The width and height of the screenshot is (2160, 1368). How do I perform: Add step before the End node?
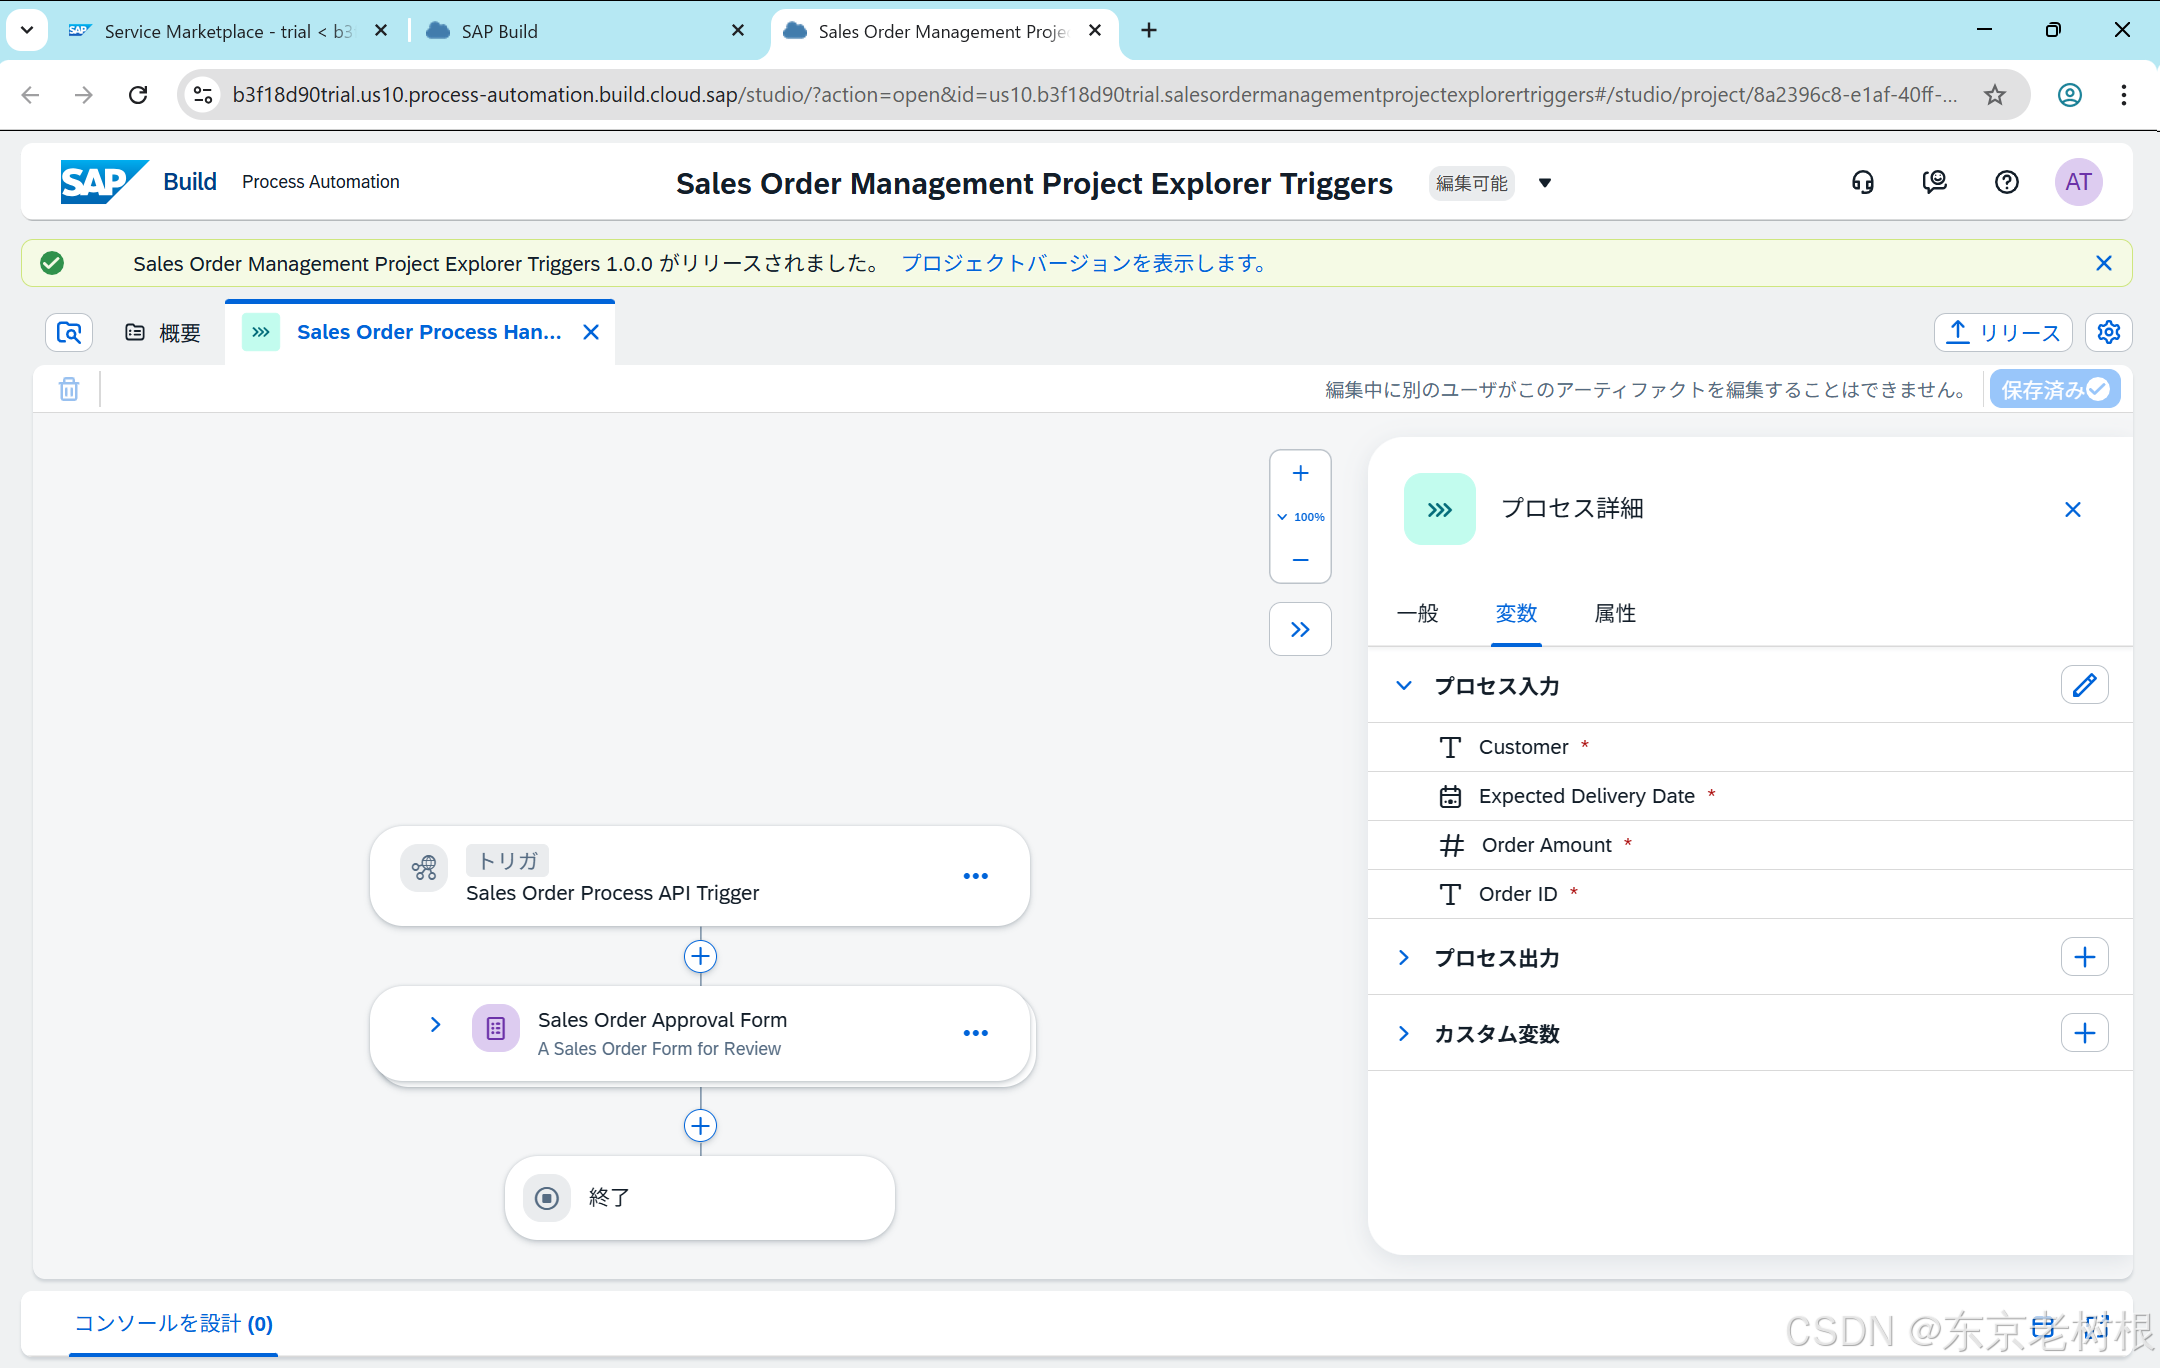pyautogui.click(x=700, y=1126)
